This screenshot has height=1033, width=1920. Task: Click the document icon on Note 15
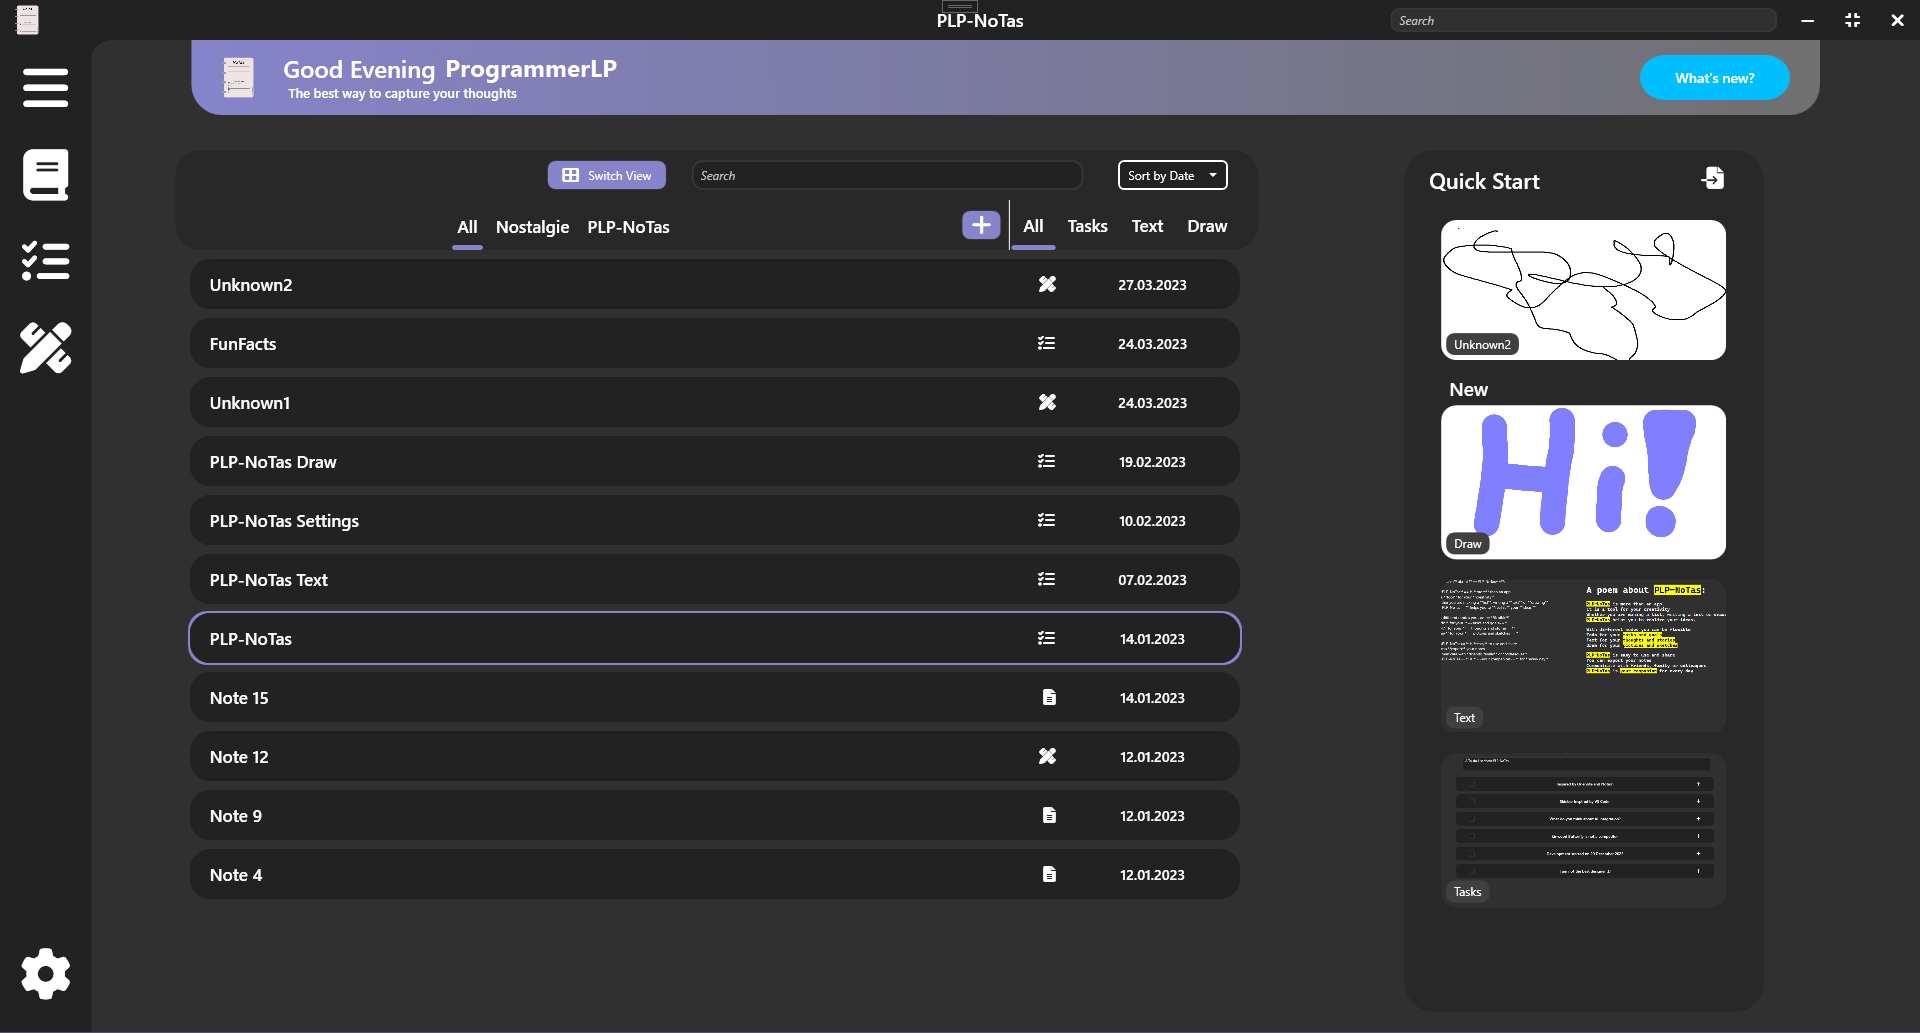1049,697
